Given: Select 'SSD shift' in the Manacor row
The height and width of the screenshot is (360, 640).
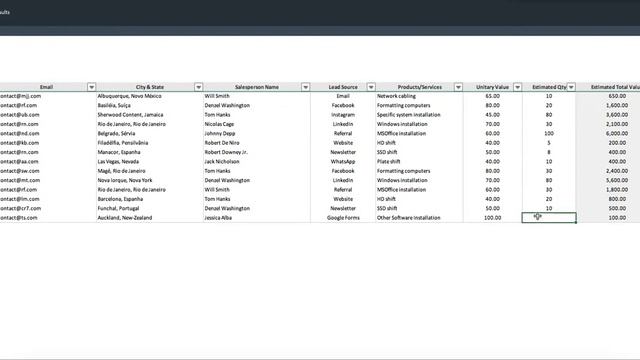Looking at the screenshot, I should 420,152.
